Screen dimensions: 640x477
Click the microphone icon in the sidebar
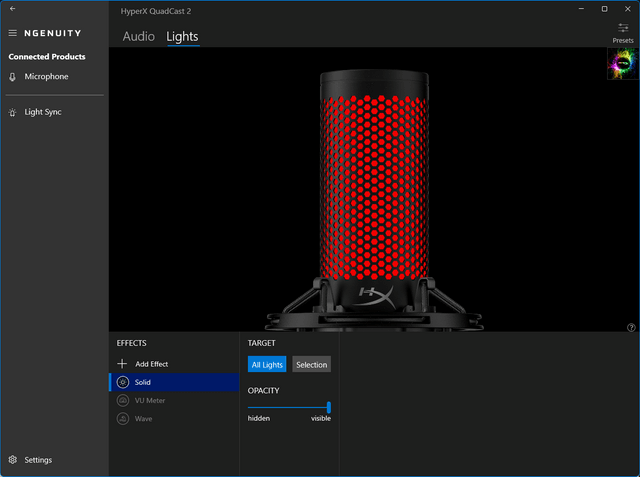coord(13,77)
